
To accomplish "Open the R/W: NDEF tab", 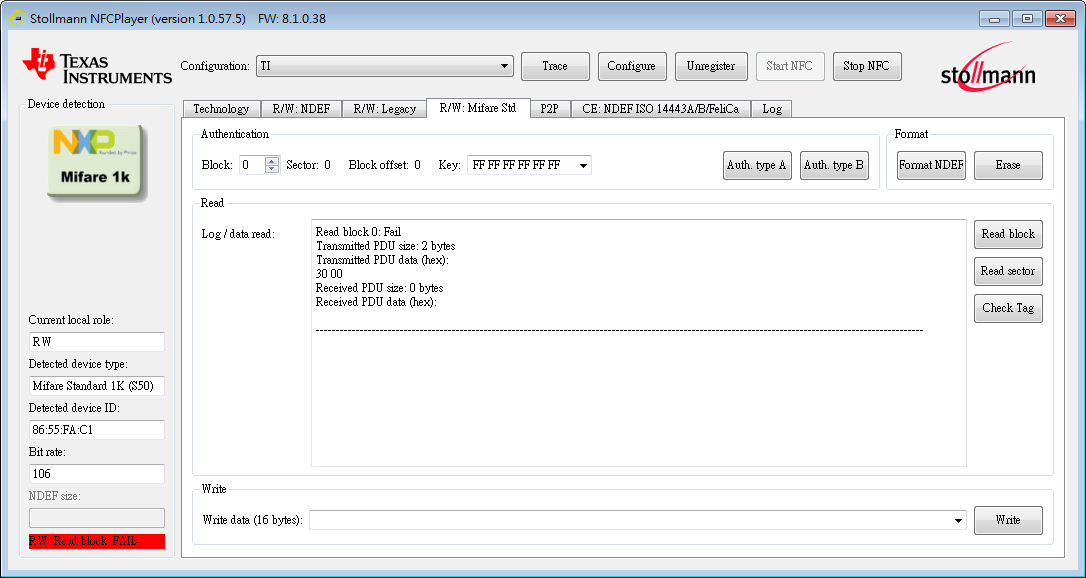I will (301, 109).
